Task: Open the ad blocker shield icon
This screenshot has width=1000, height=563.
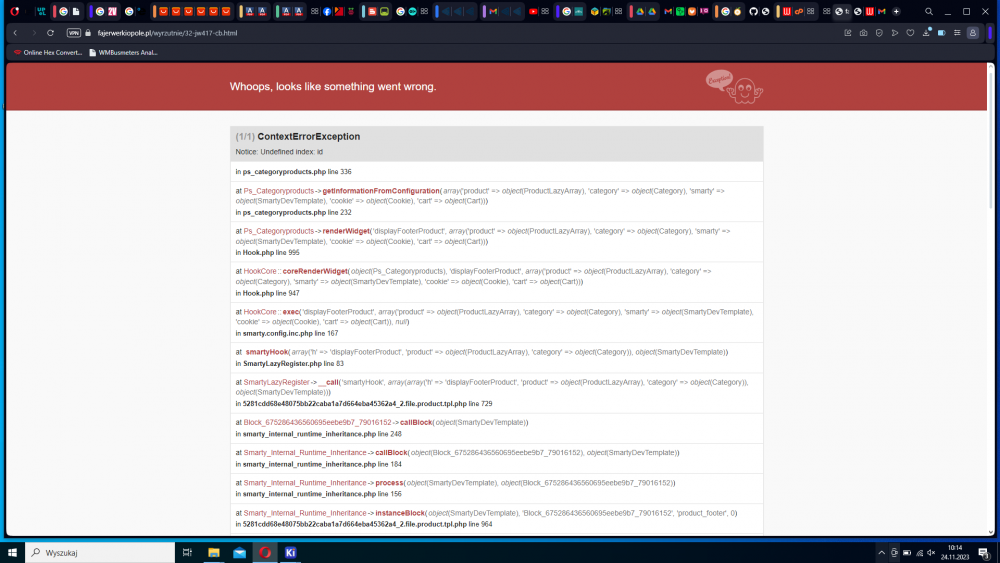Action: coord(879,33)
